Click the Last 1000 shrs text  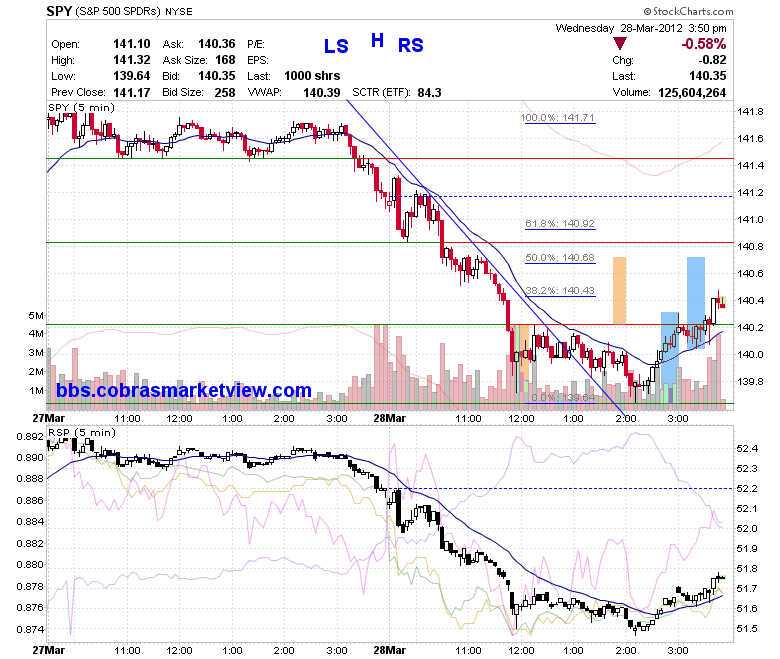click(312, 76)
